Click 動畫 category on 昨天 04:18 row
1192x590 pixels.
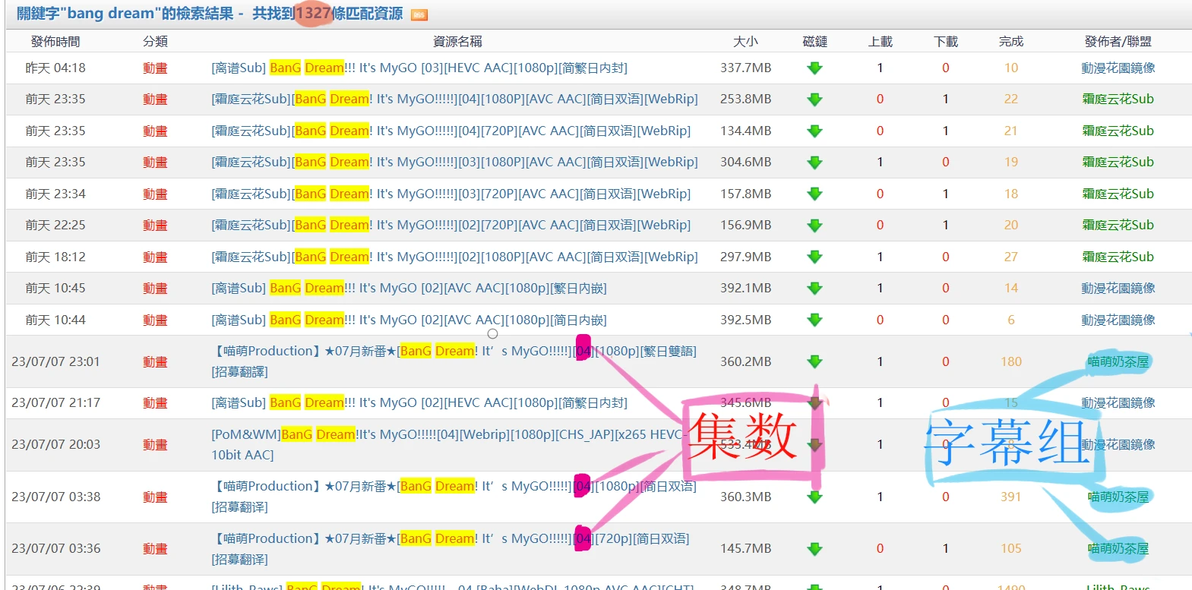155,68
